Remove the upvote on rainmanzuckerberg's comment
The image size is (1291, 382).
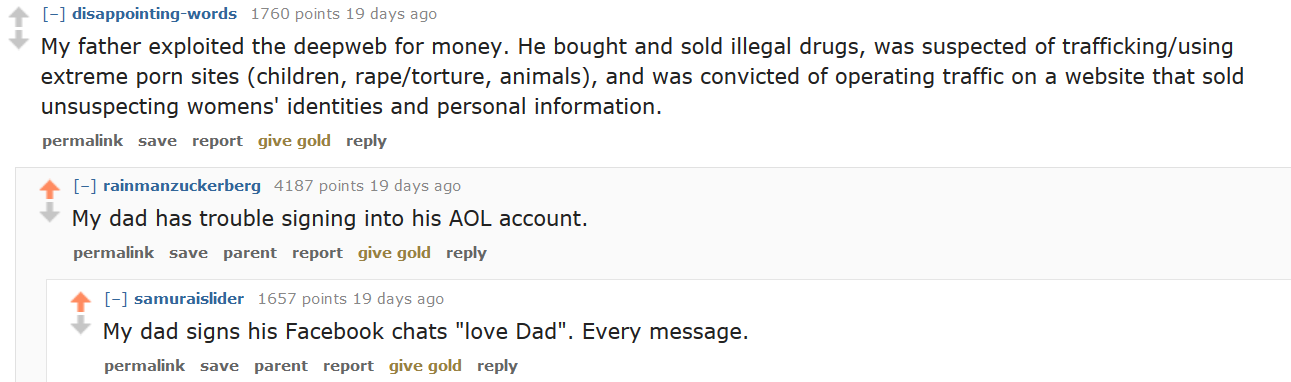49,188
